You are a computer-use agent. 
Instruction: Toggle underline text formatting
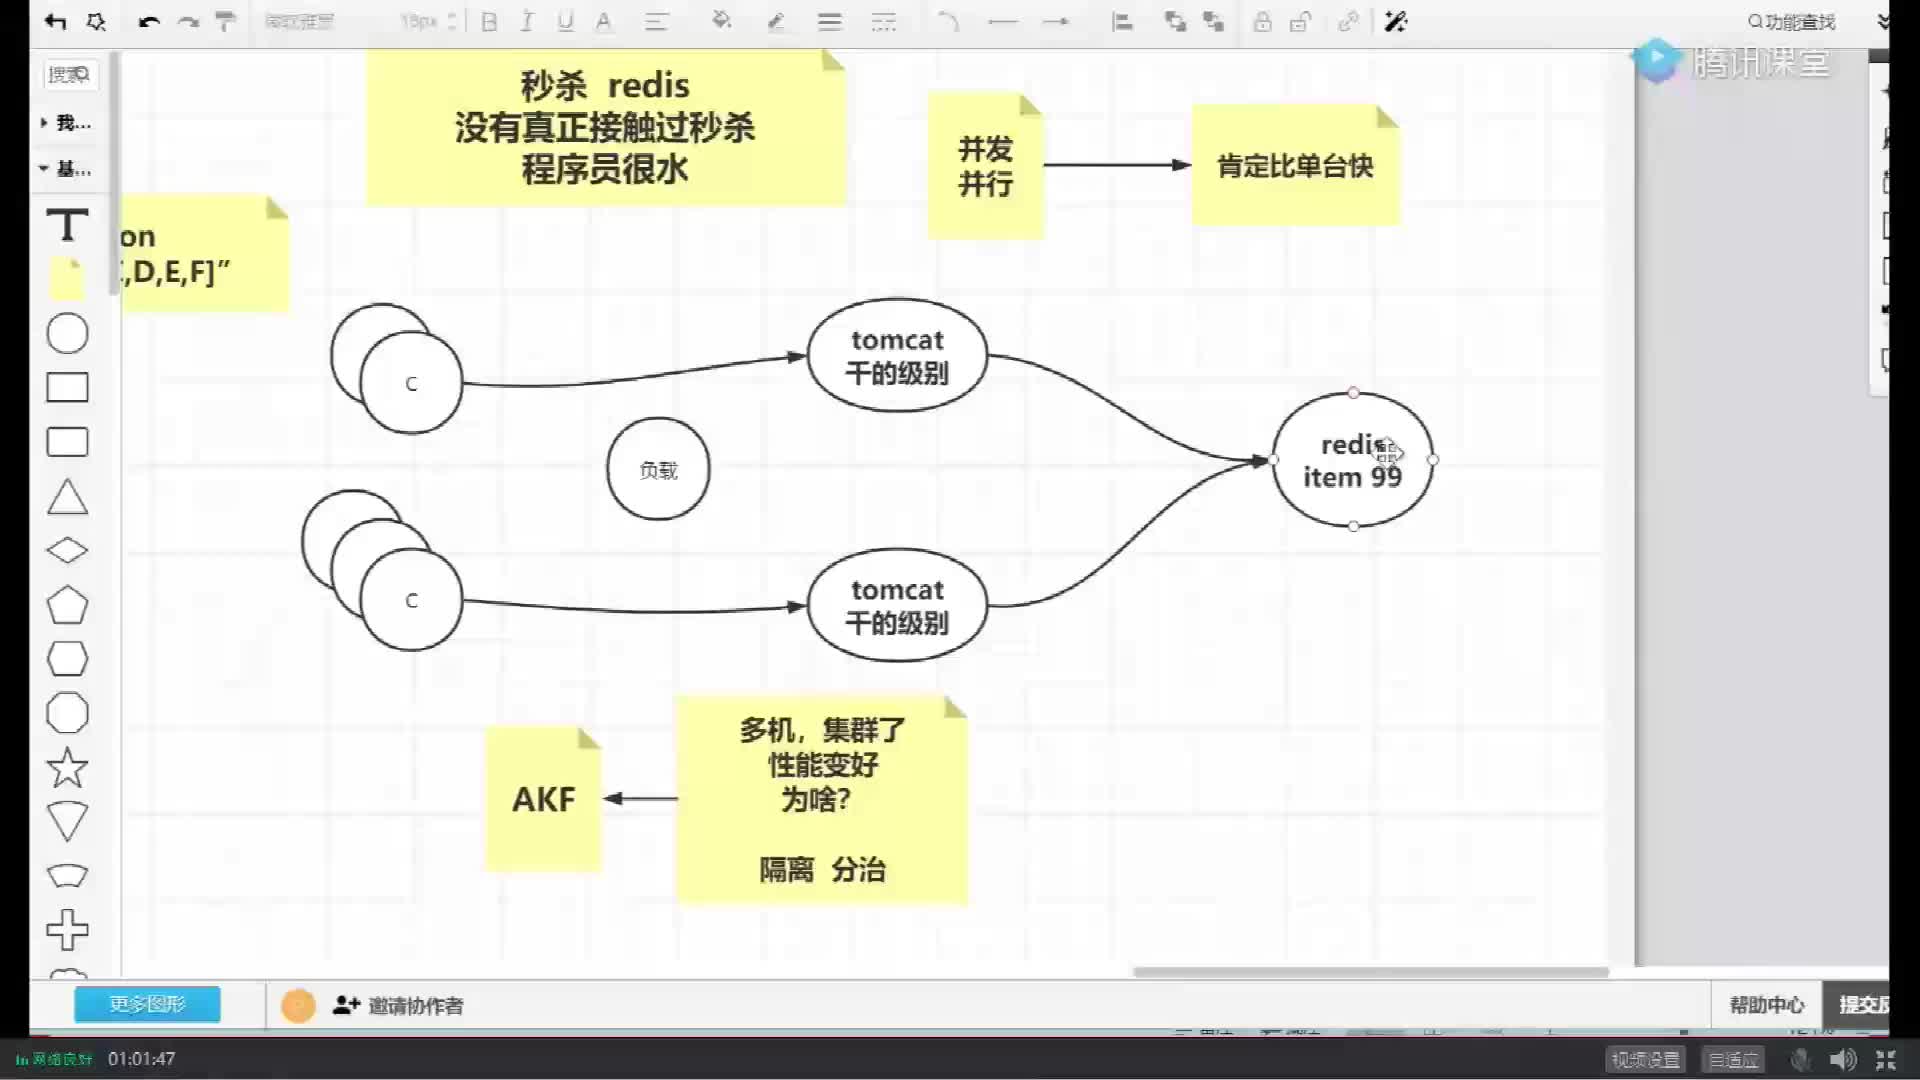(x=565, y=22)
